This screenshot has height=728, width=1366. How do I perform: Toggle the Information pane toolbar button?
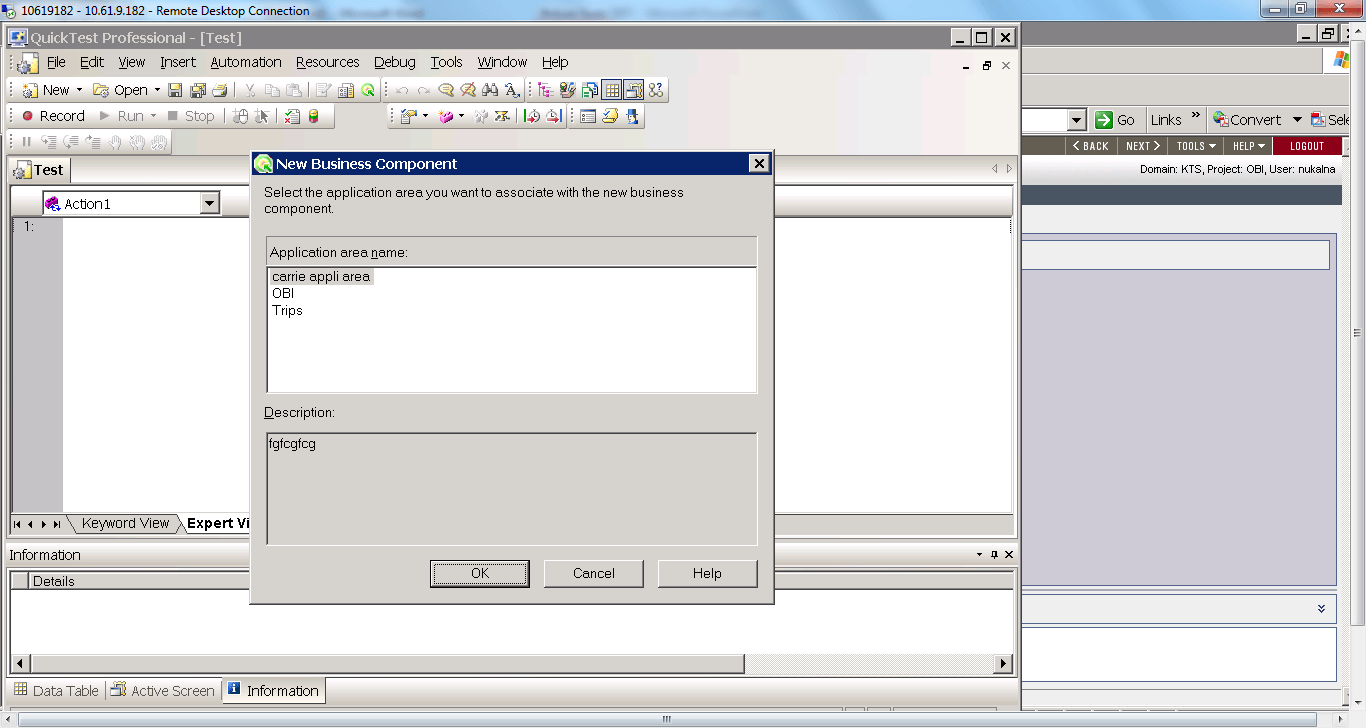pos(633,90)
